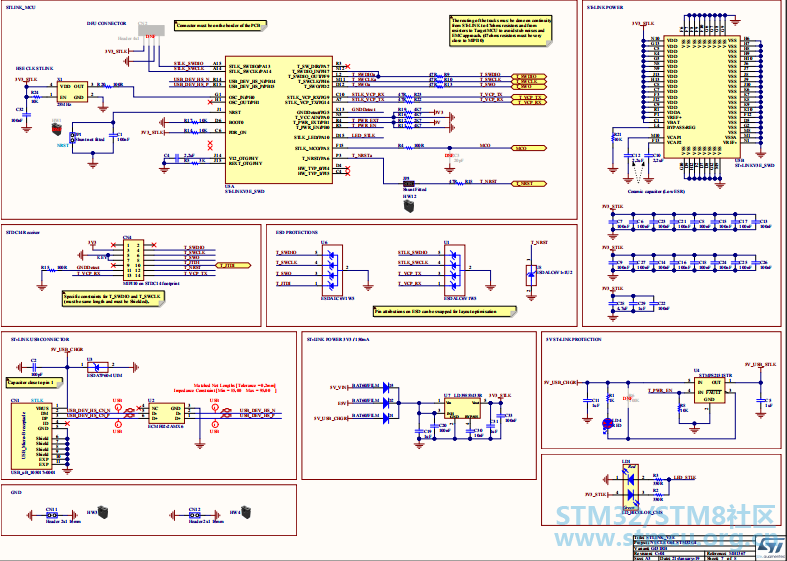Click the GND section title

[16, 493]
